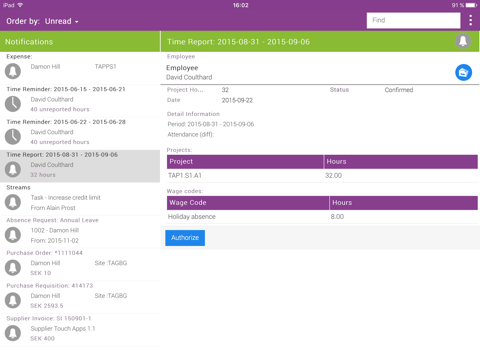
Task: Authorize the time report
Action: click(185, 238)
